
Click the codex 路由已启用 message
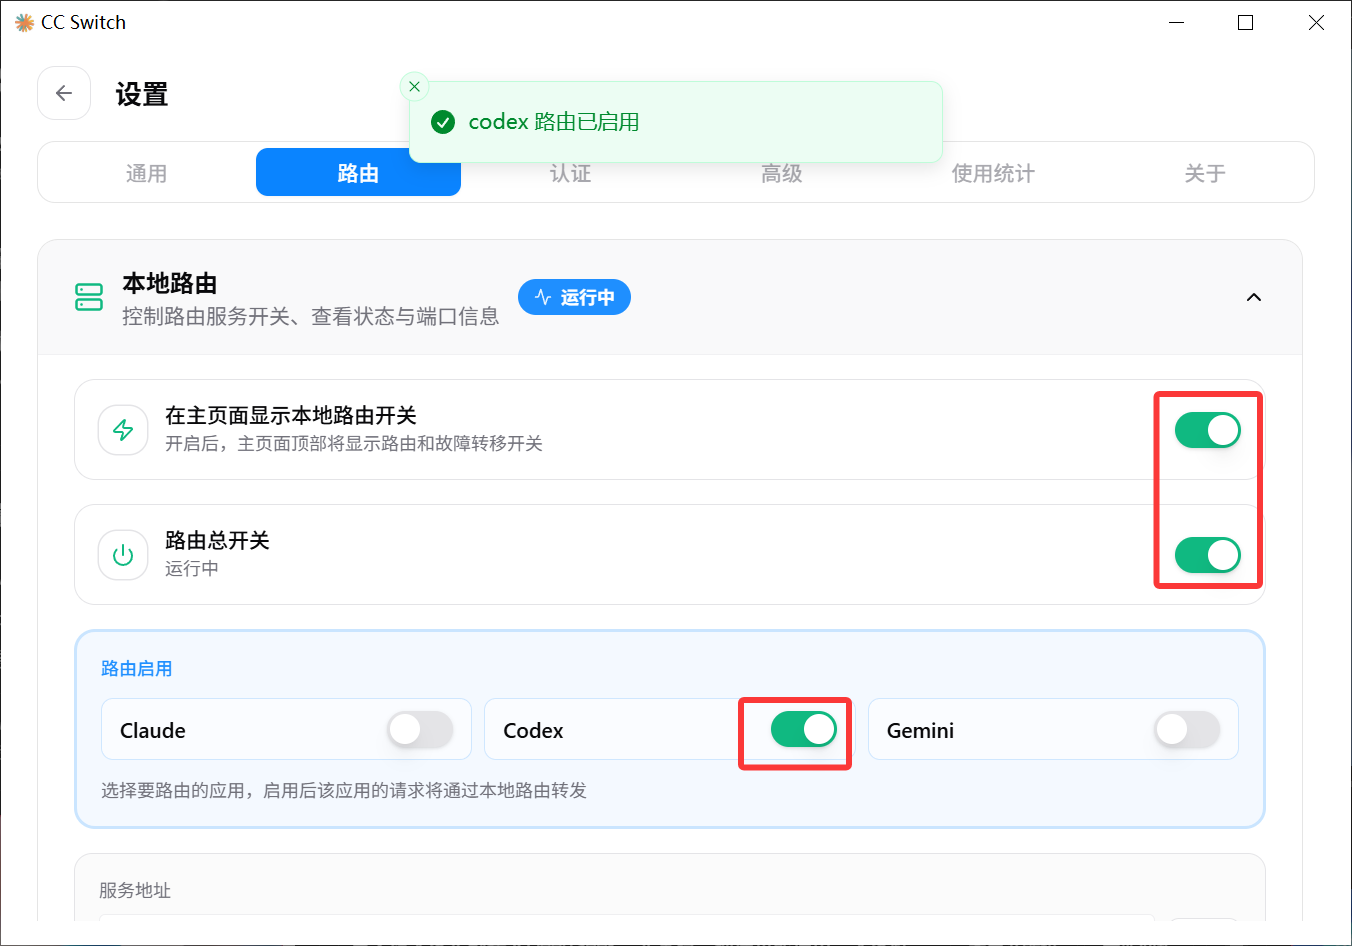pos(554,122)
